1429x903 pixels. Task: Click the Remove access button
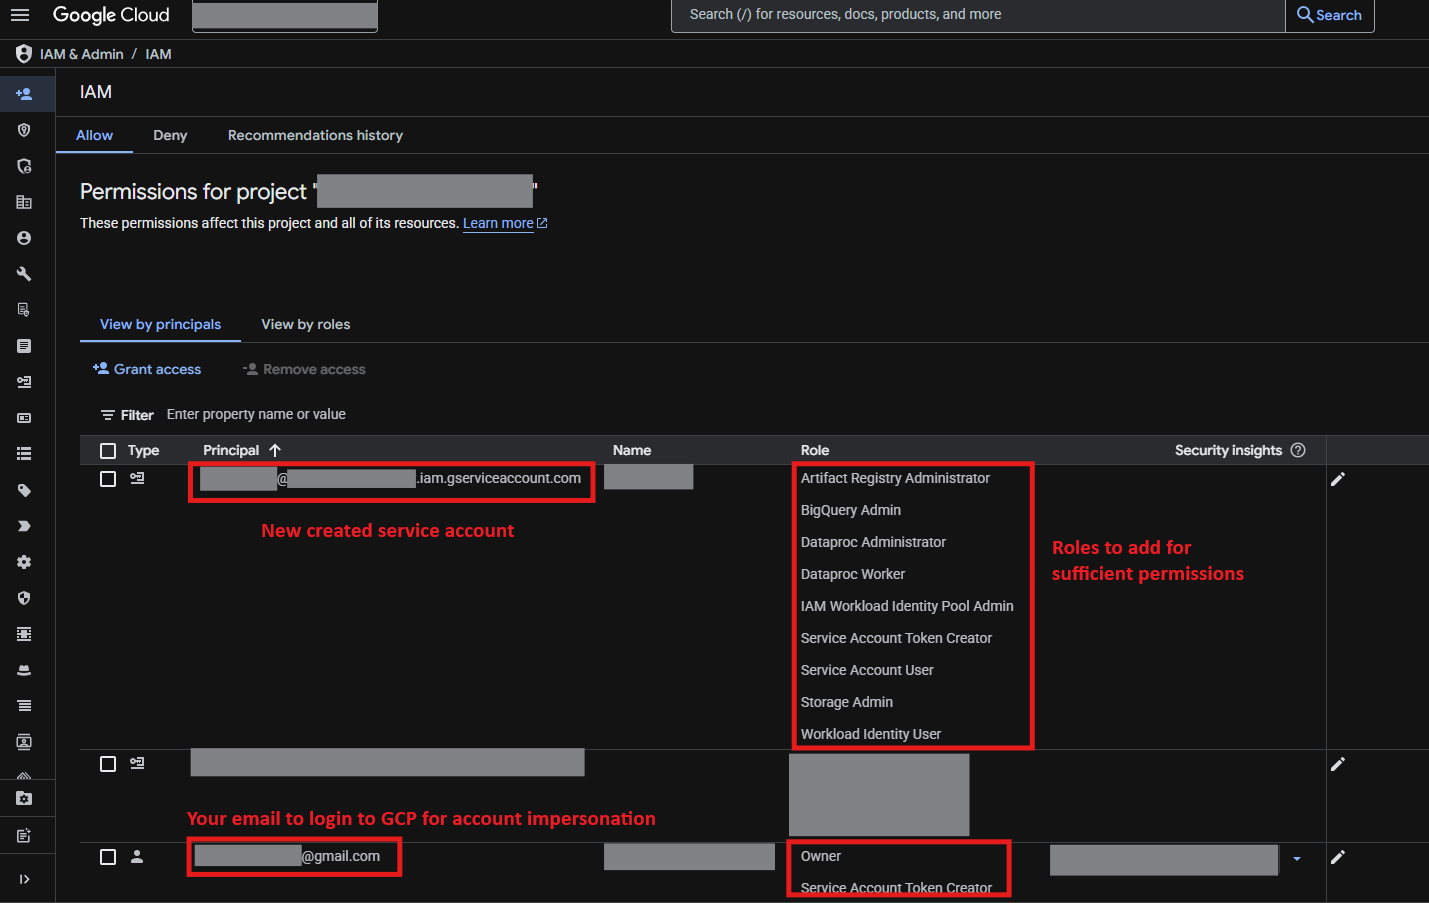[x=304, y=369]
